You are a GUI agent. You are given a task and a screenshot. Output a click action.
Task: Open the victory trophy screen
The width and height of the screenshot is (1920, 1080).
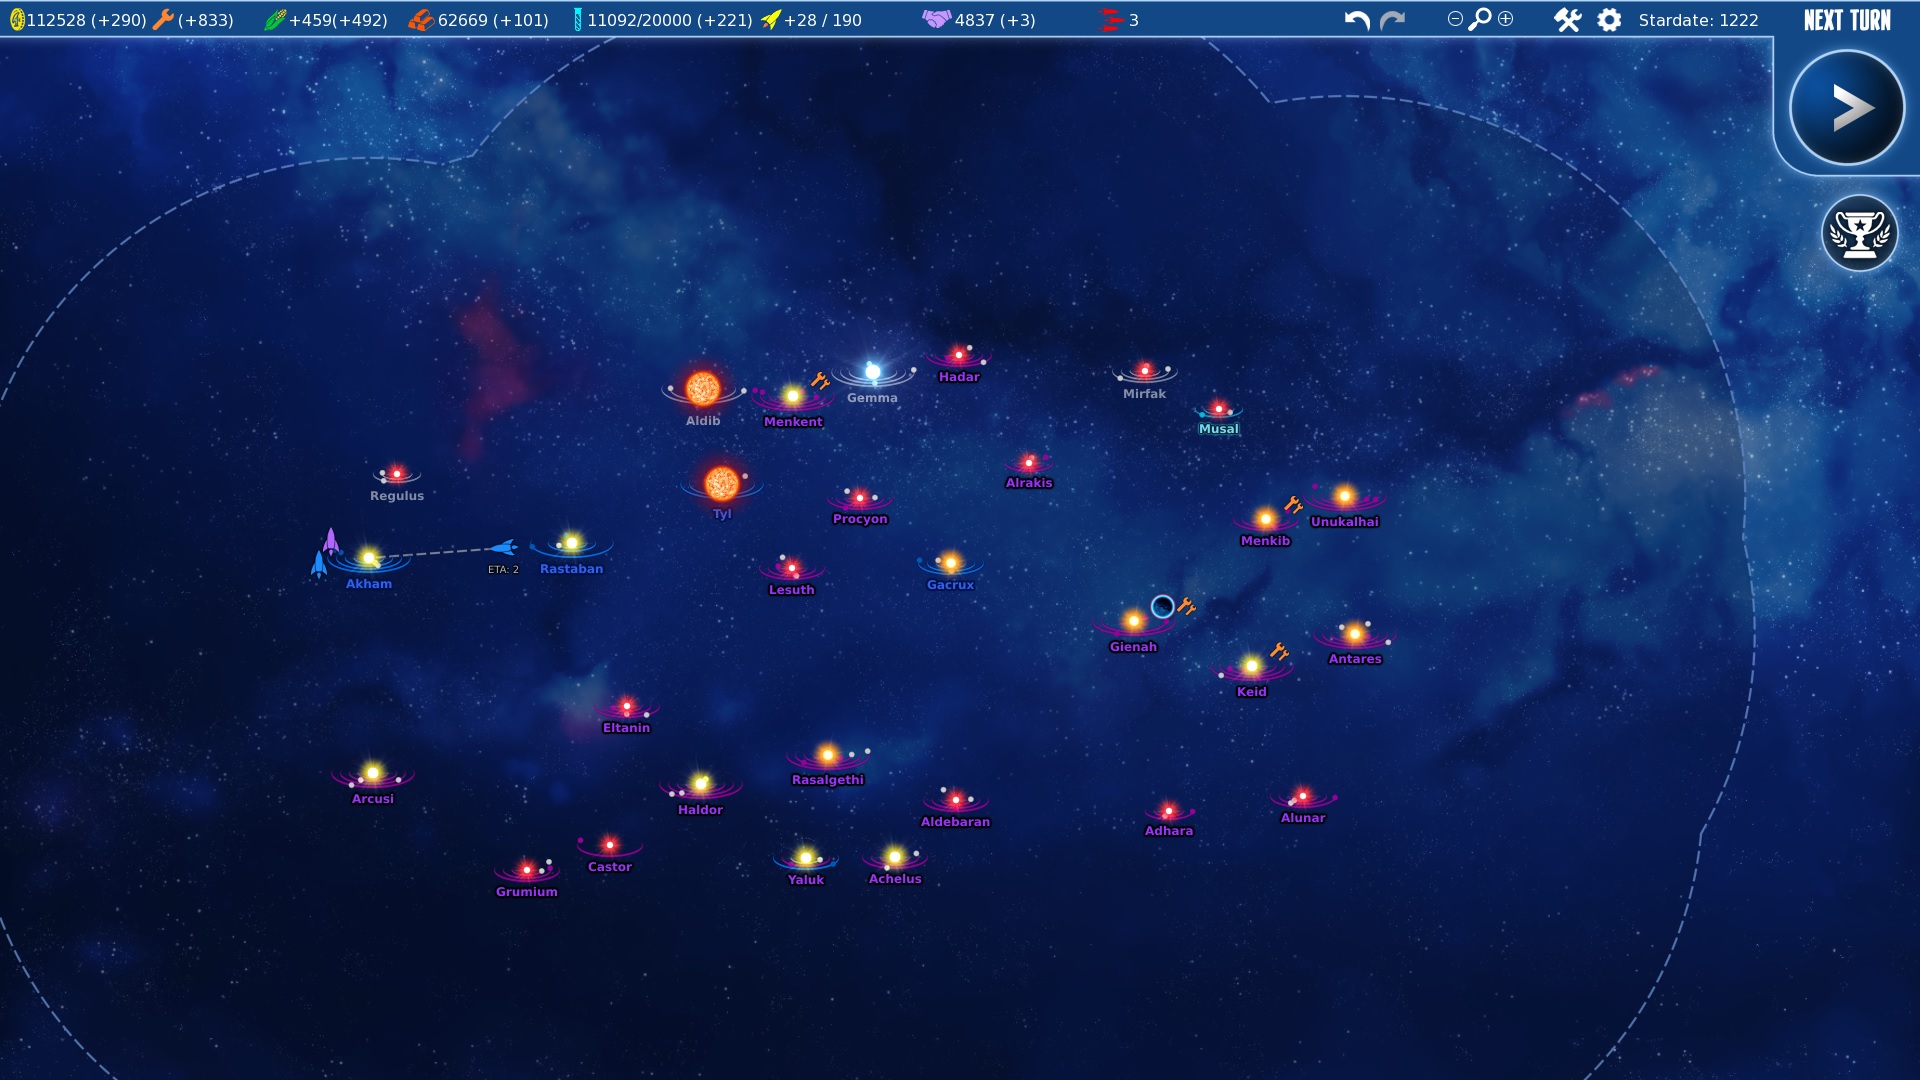click(1859, 234)
